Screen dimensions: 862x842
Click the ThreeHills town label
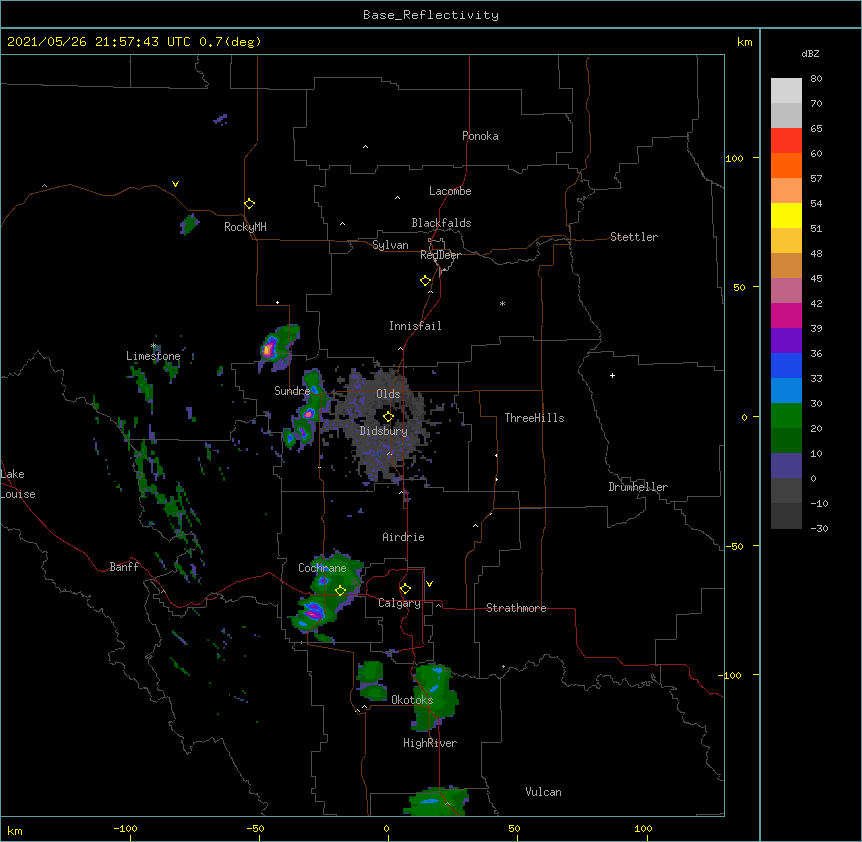click(534, 418)
